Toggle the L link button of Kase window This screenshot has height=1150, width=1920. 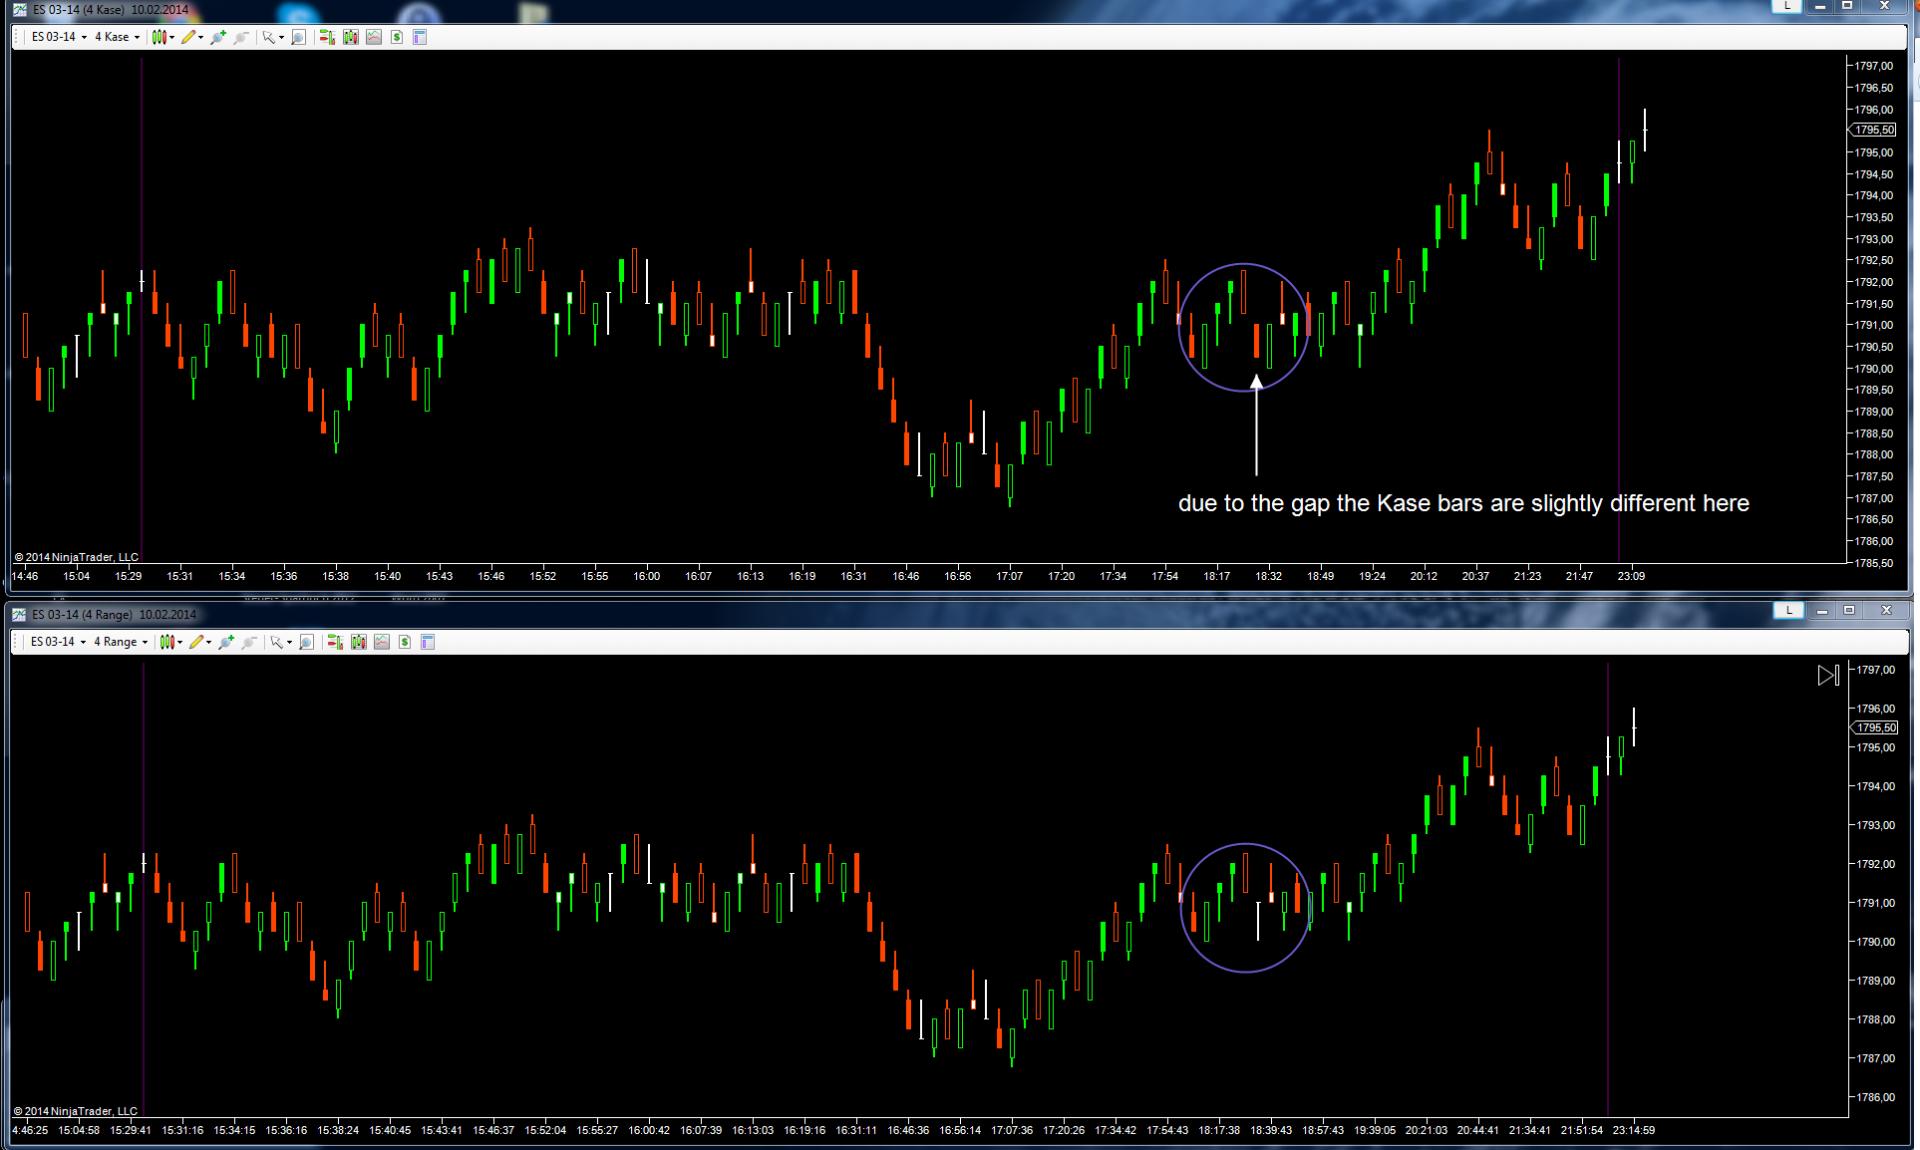coord(1787,6)
